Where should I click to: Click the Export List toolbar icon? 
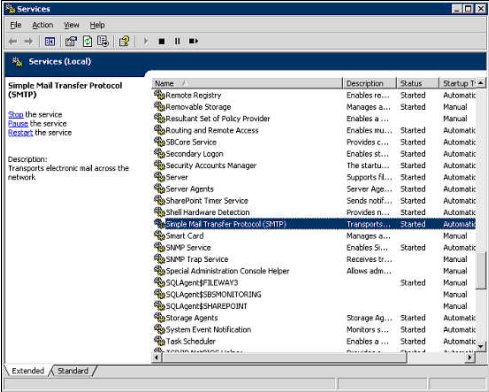103,41
